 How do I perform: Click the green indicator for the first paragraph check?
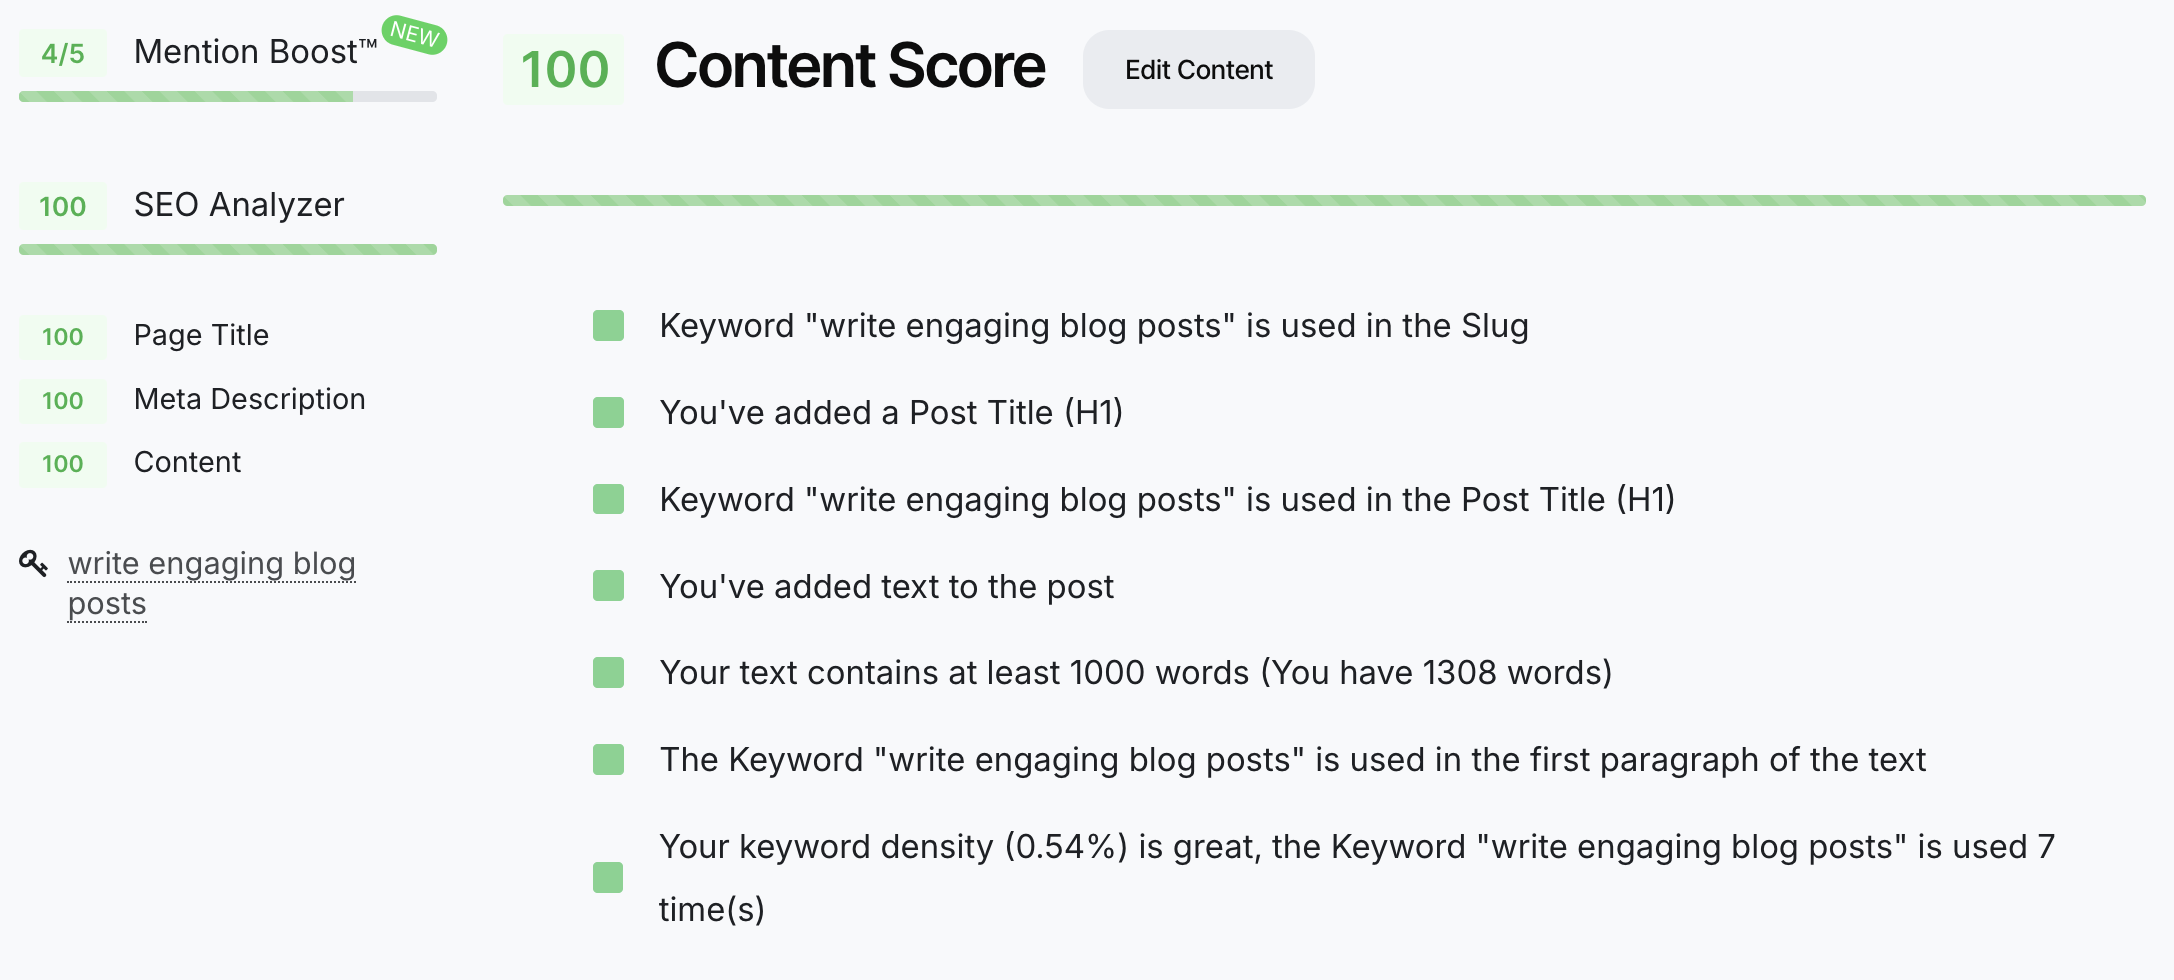(608, 760)
